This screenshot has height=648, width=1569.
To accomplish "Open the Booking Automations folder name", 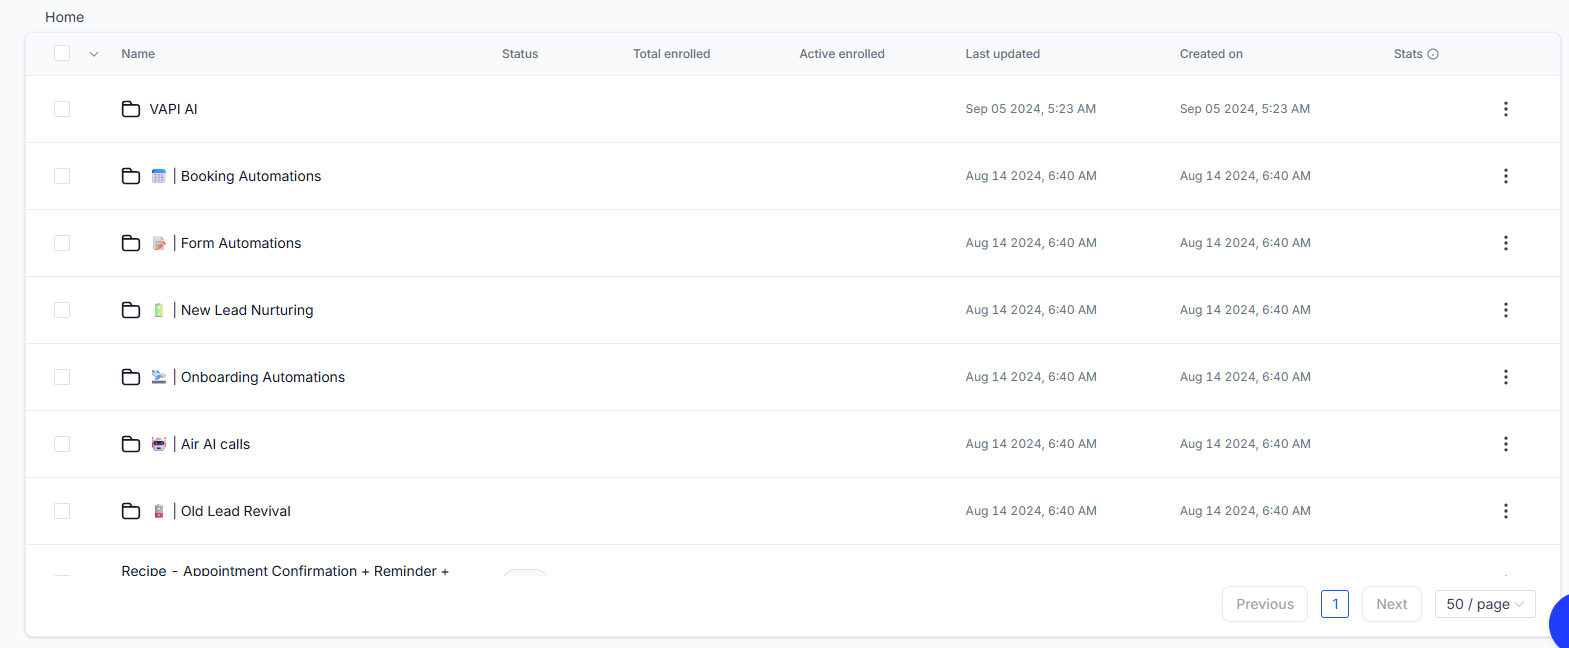I will tap(251, 176).
